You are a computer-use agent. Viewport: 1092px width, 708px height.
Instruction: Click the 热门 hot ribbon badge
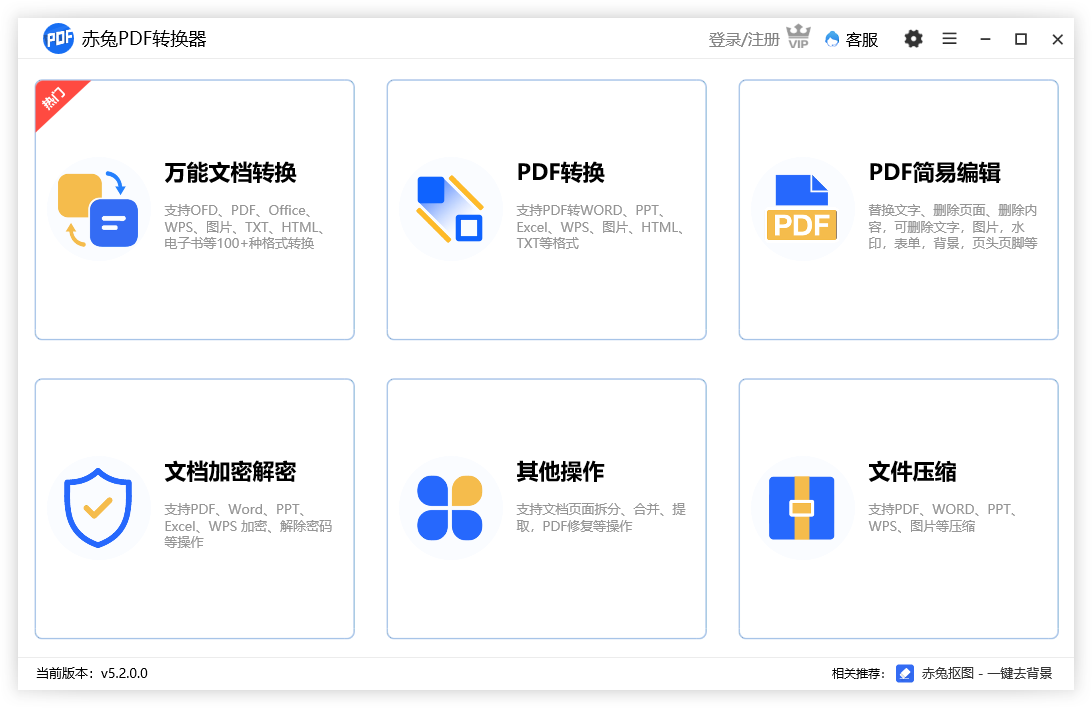52,99
